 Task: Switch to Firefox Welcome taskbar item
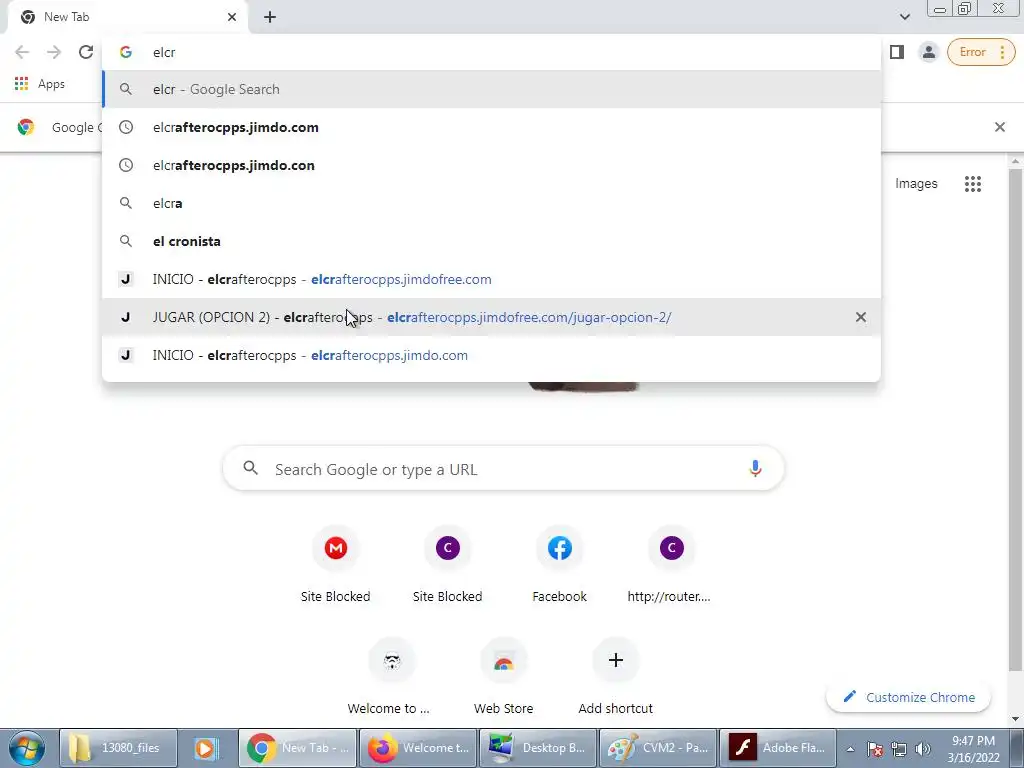[x=418, y=748]
